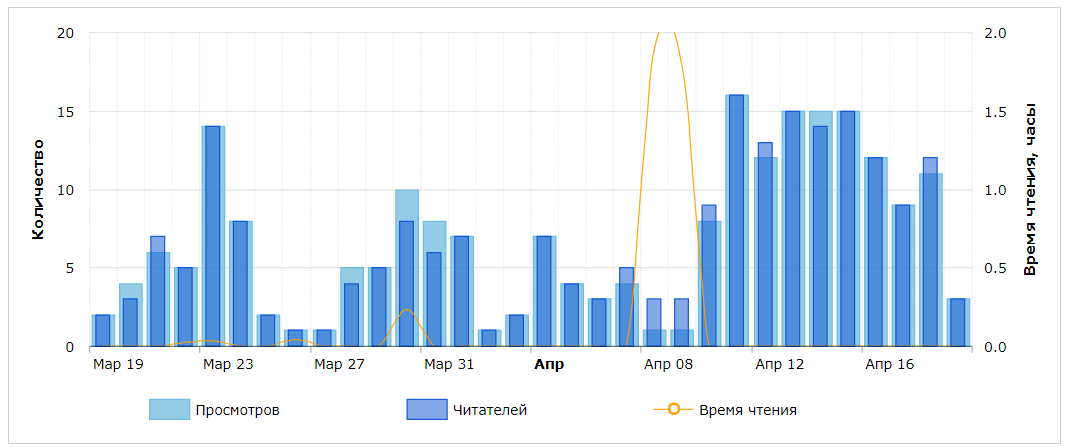Toggle the Просмотров series in the legend
This screenshot has height=448, width=1067.
pos(214,410)
